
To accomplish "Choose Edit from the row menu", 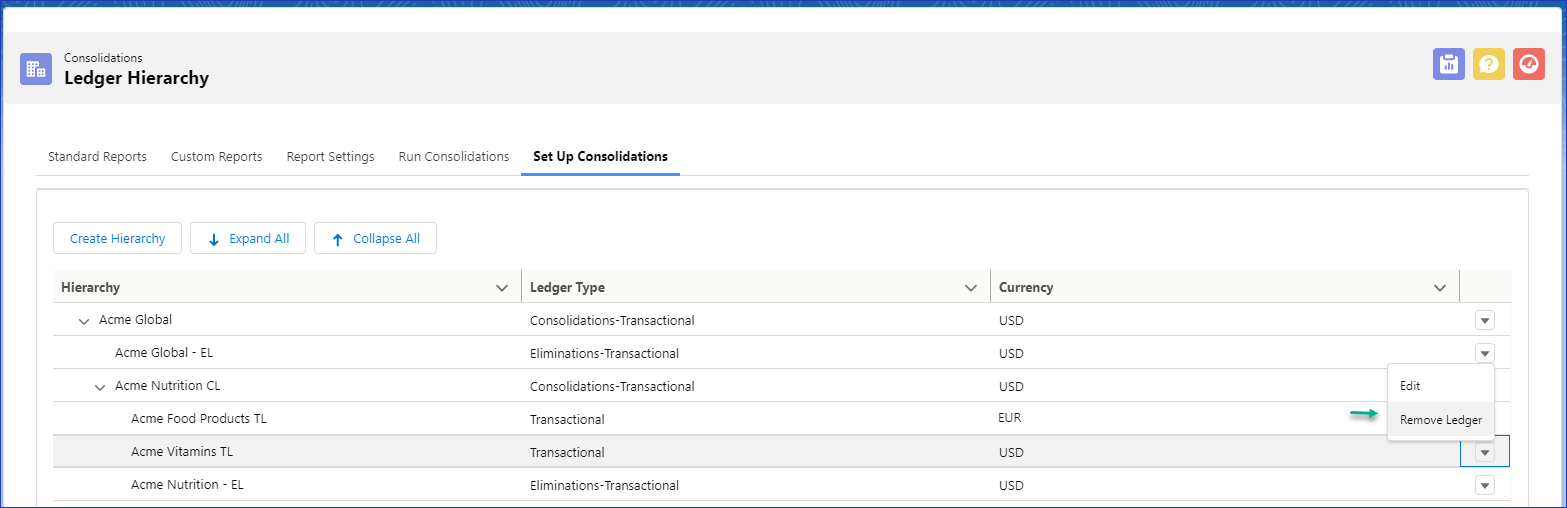I will [1441, 386].
